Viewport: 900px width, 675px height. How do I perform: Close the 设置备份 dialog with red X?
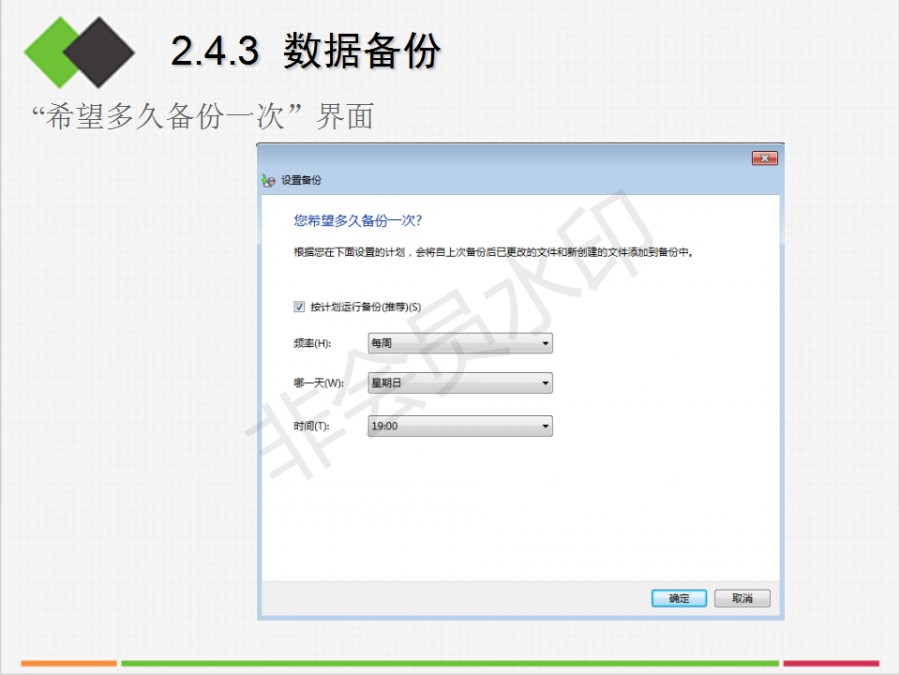pos(765,158)
